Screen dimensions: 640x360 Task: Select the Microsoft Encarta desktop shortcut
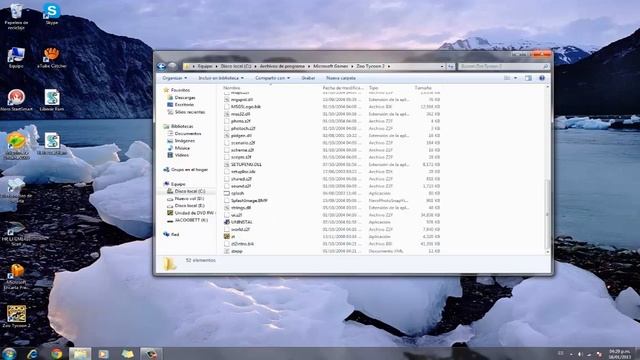coord(16,277)
